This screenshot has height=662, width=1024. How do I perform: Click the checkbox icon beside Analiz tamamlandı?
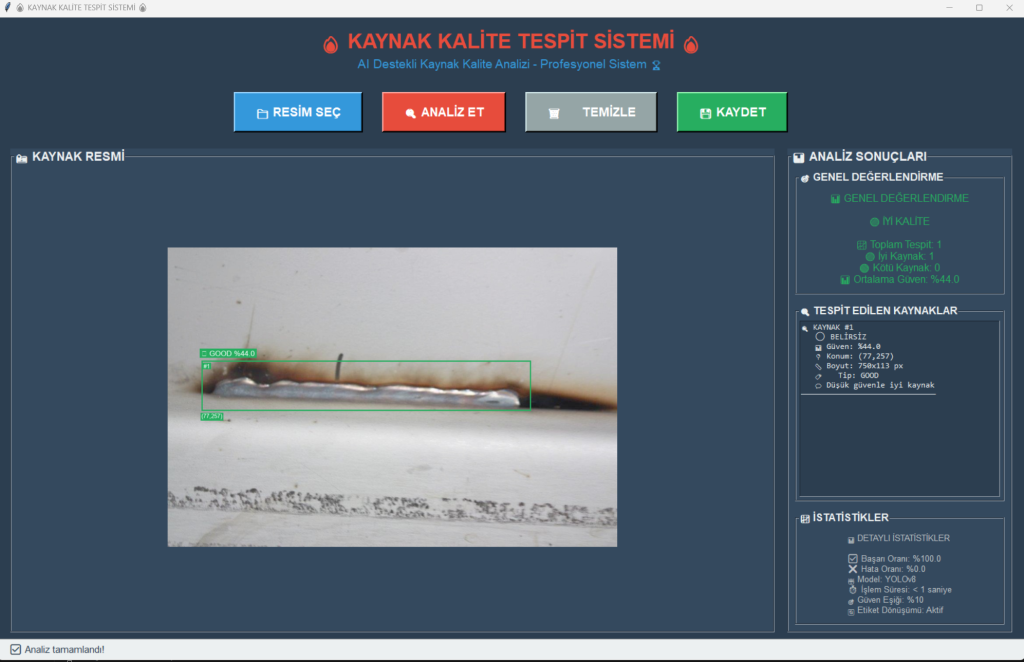click(x=15, y=649)
